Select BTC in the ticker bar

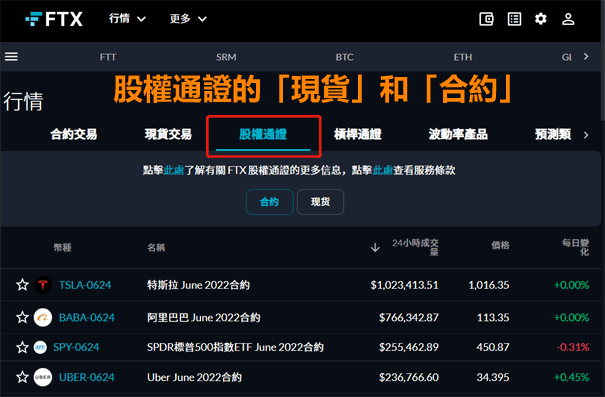[344, 57]
